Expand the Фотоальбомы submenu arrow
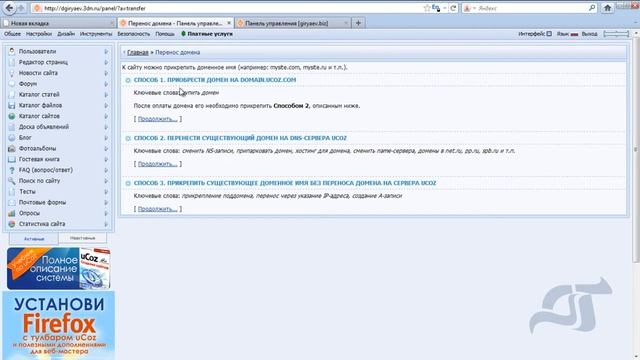The image size is (640, 360). point(106,149)
